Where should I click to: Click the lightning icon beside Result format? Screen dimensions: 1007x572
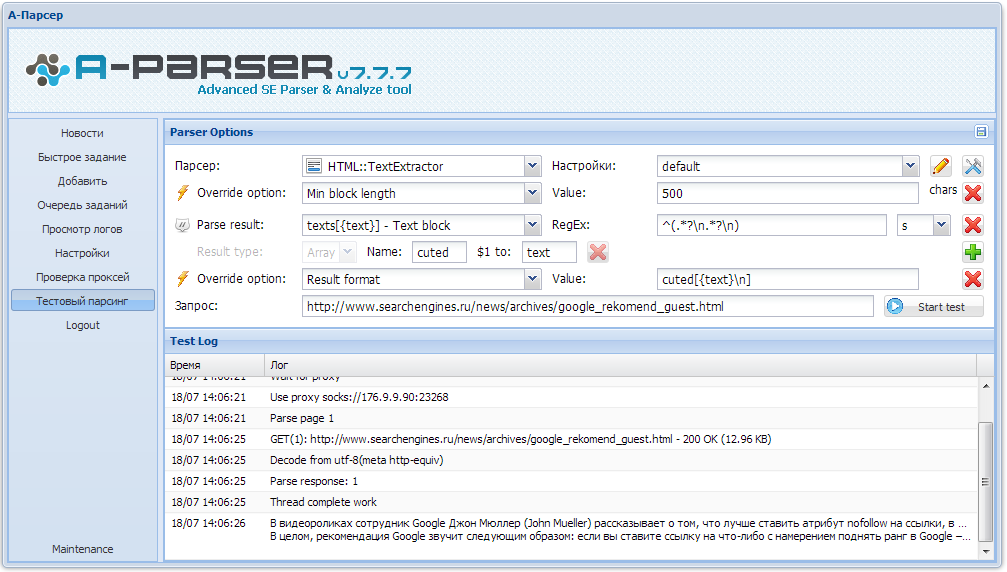183,279
